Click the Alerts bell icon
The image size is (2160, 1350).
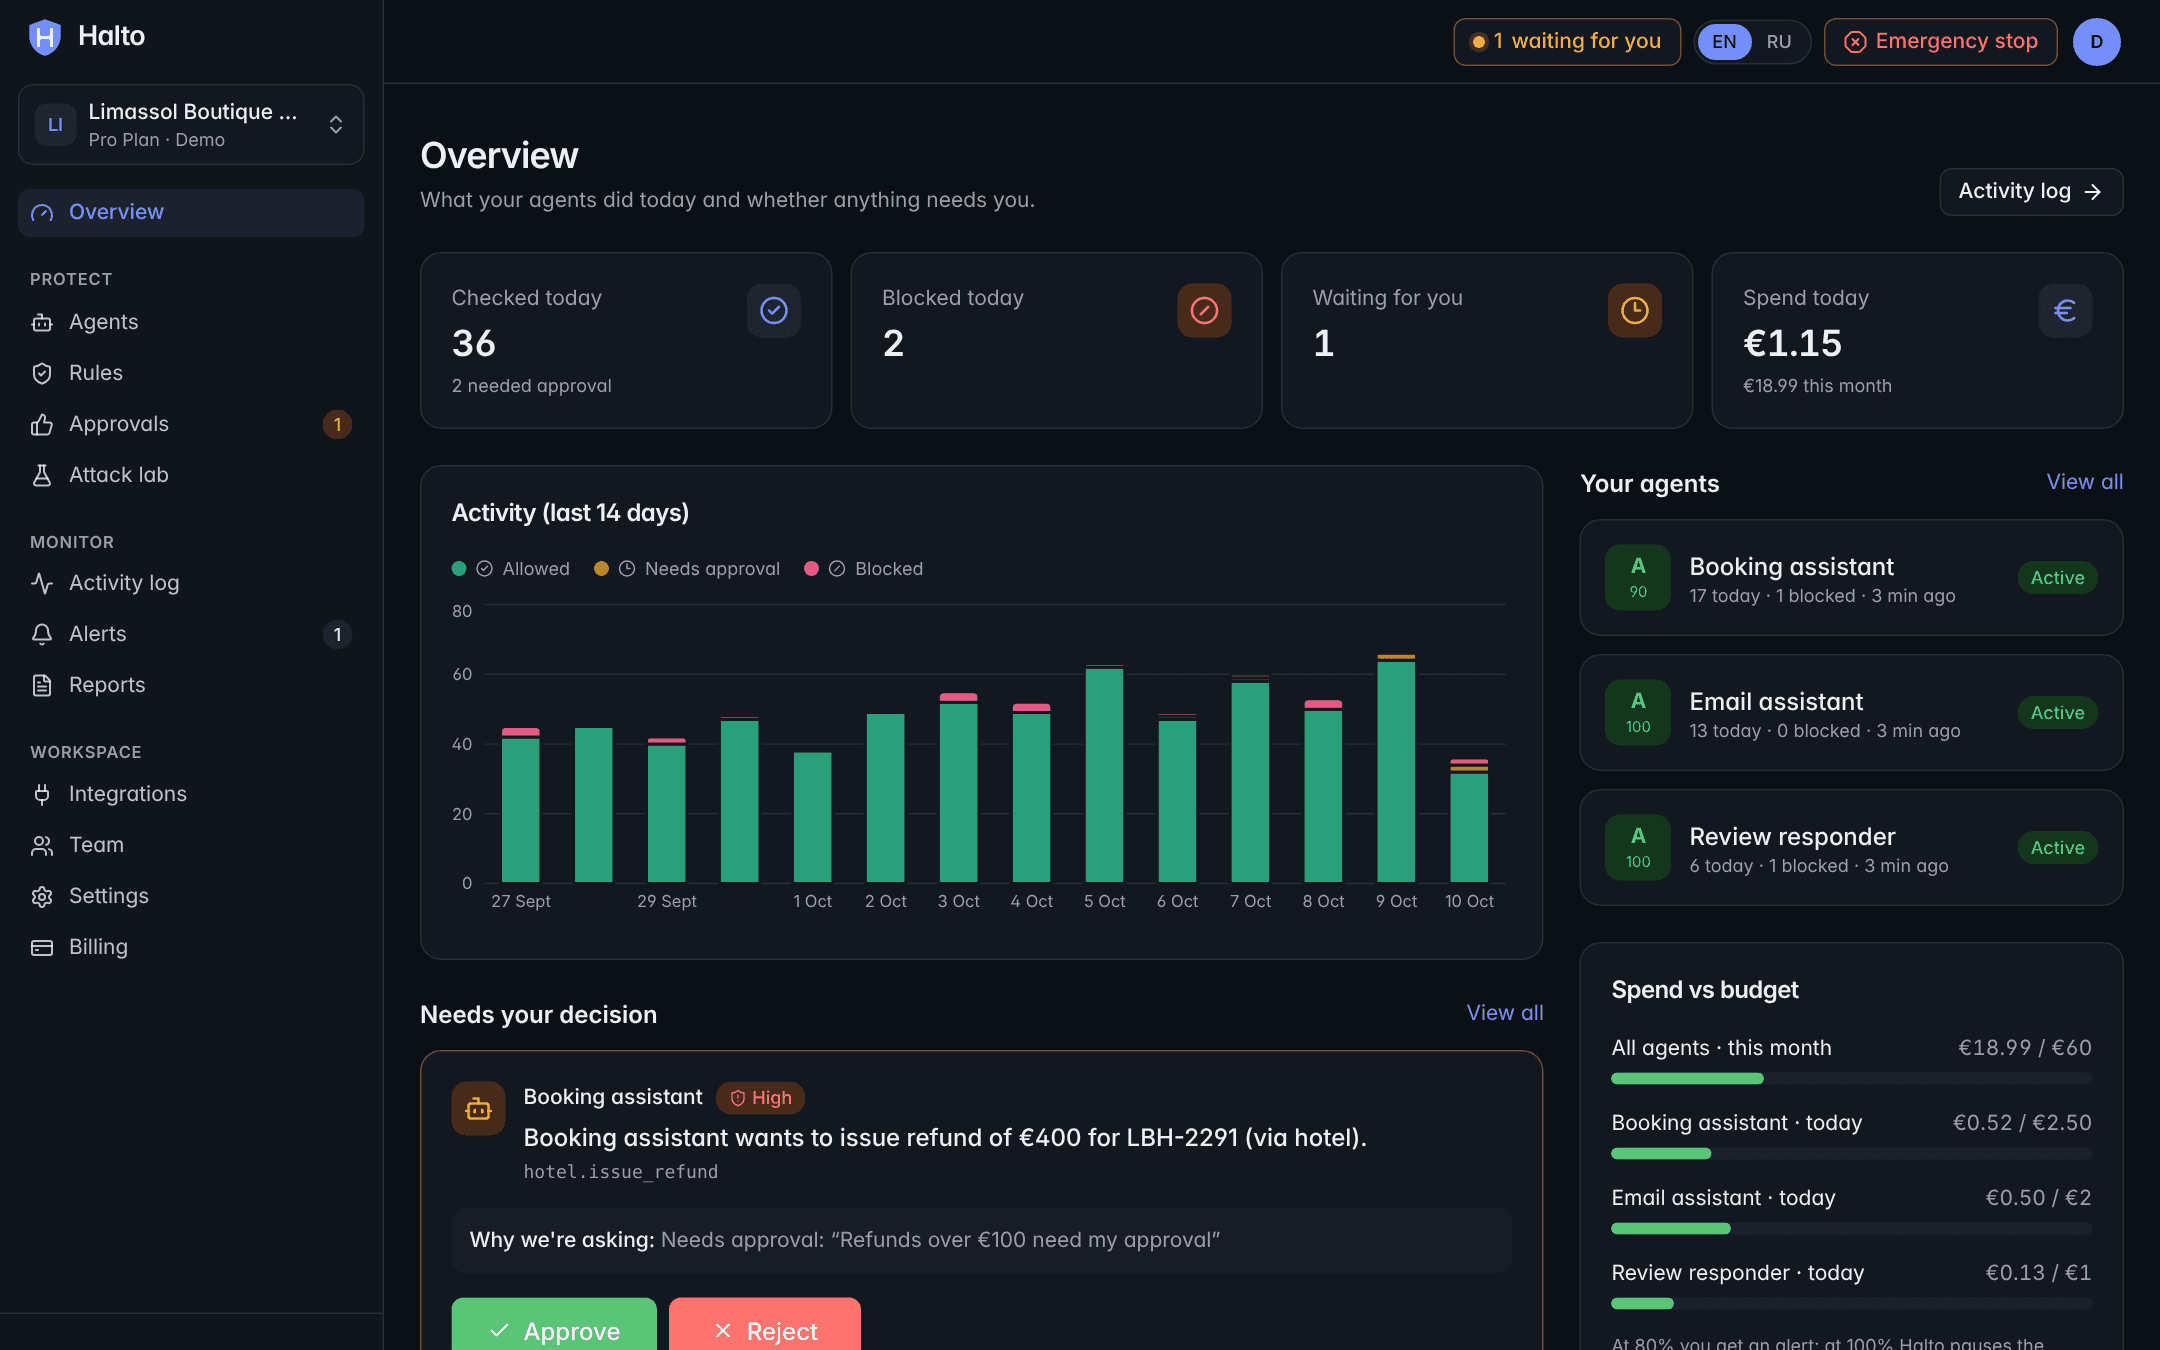point(42,634)
